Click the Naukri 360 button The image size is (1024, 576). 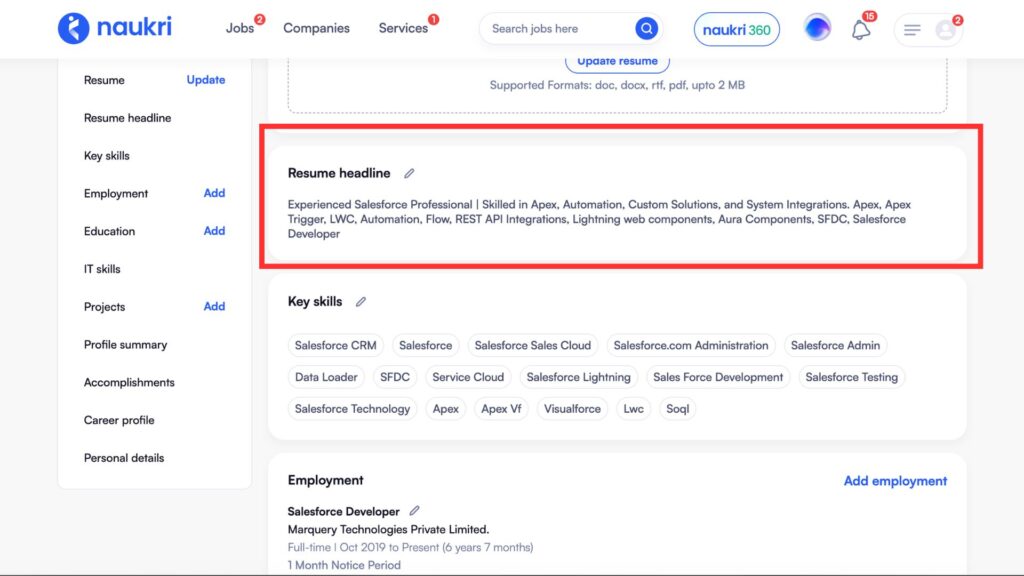[736, 30]
